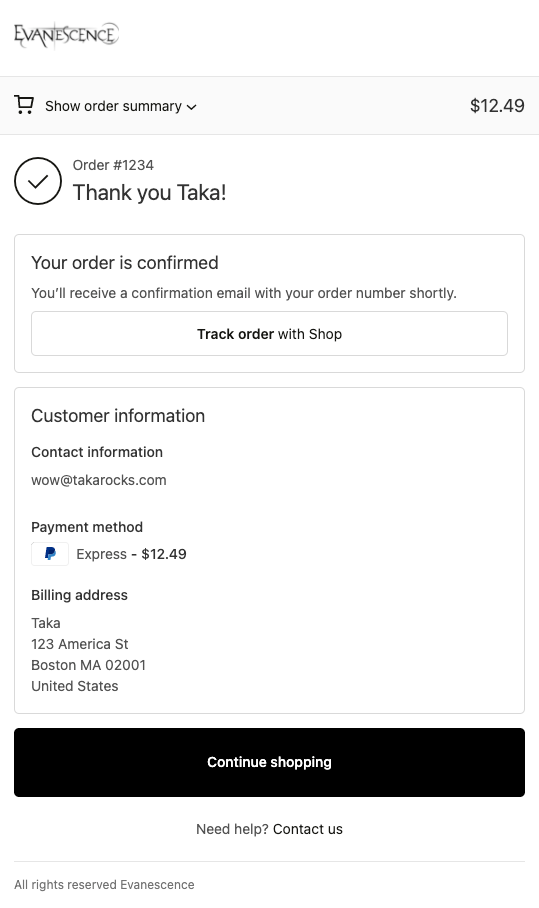Select the wow@takarocks.com email text

pyautogui.click(x=98, y=480)
